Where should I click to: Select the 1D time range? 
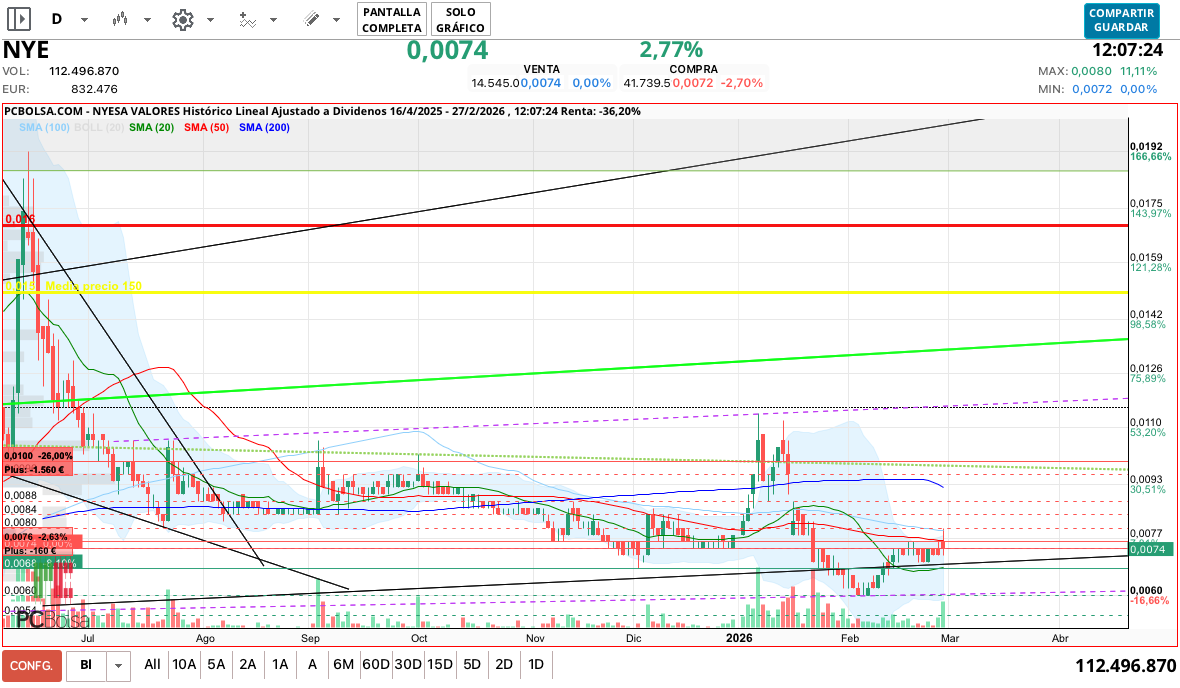point(536,665)
